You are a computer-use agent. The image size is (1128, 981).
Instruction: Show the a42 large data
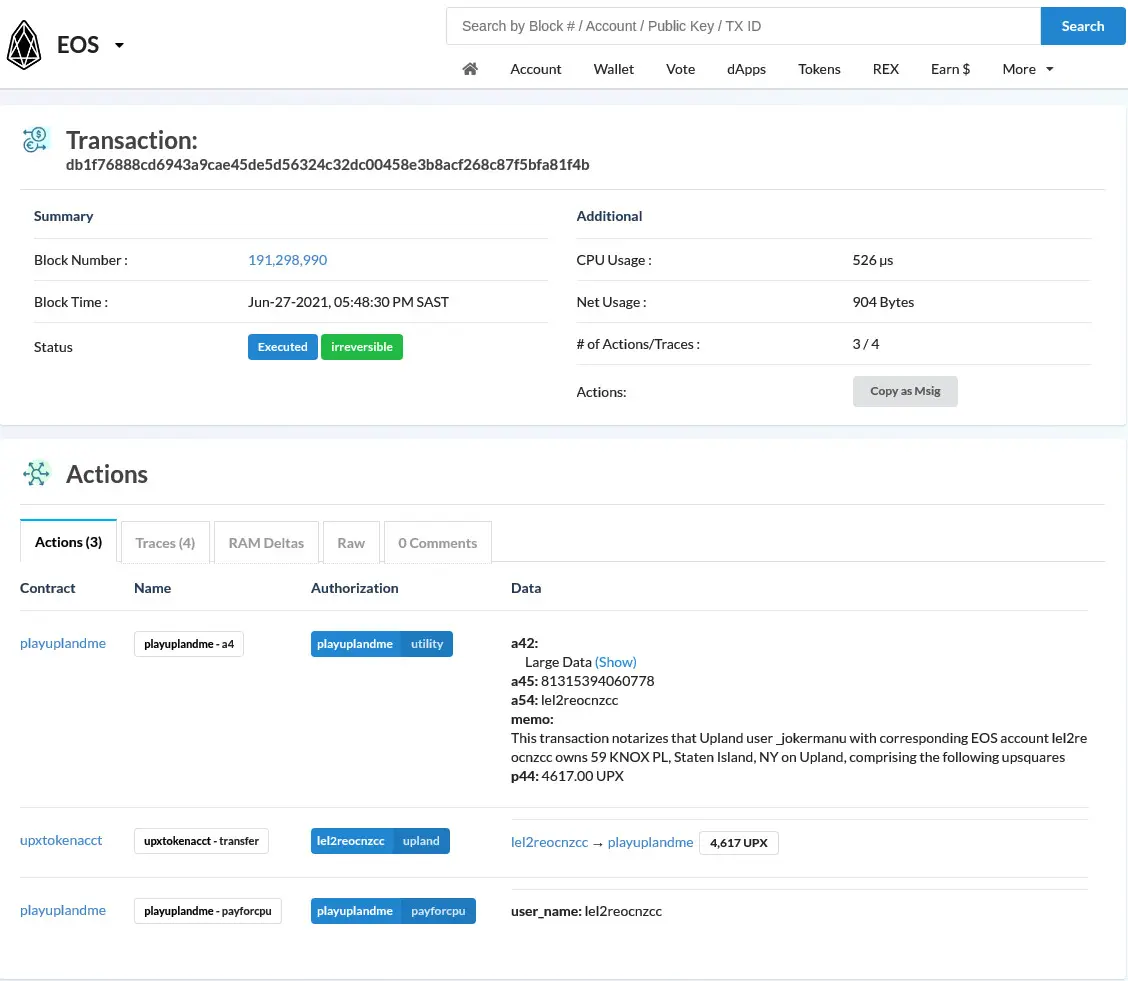point(616,662)
